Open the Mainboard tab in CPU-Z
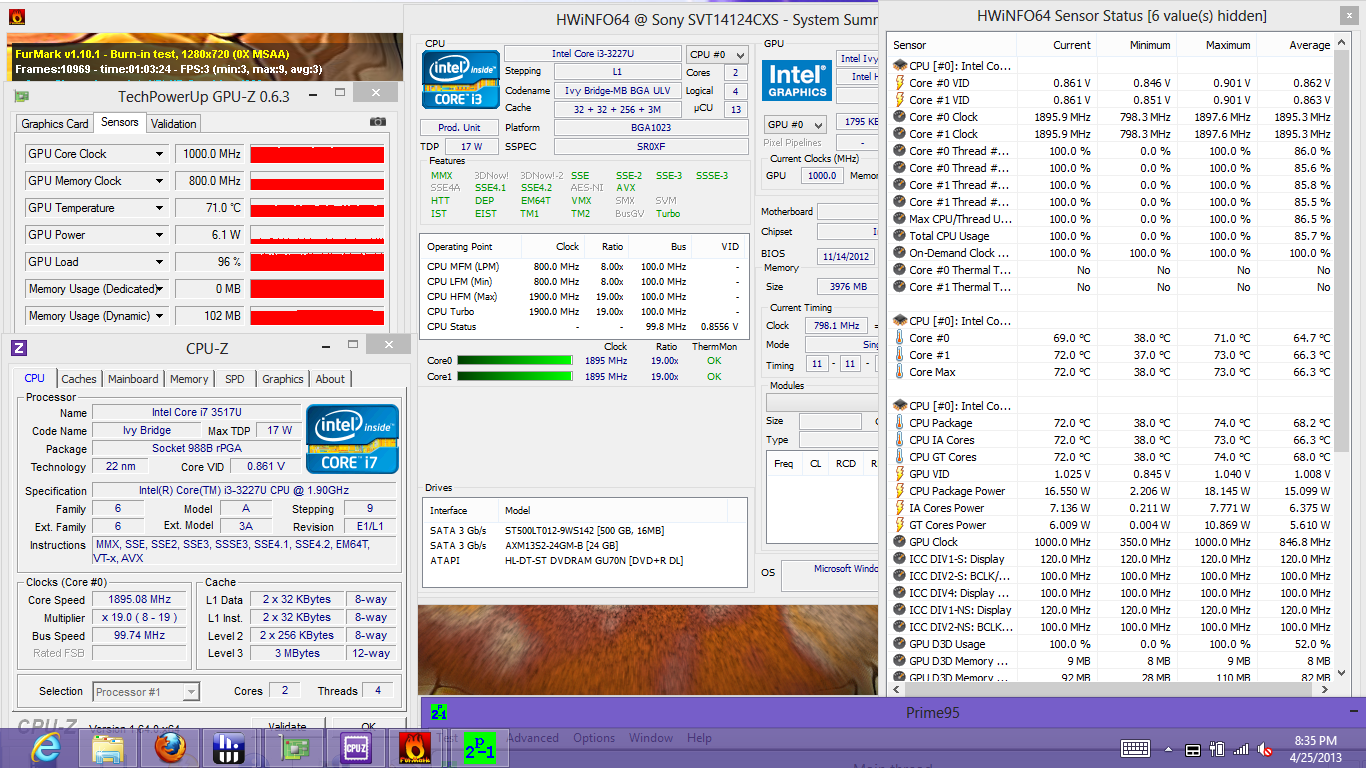The width and height of the screenshot is (1366, 768). [133, 379]
